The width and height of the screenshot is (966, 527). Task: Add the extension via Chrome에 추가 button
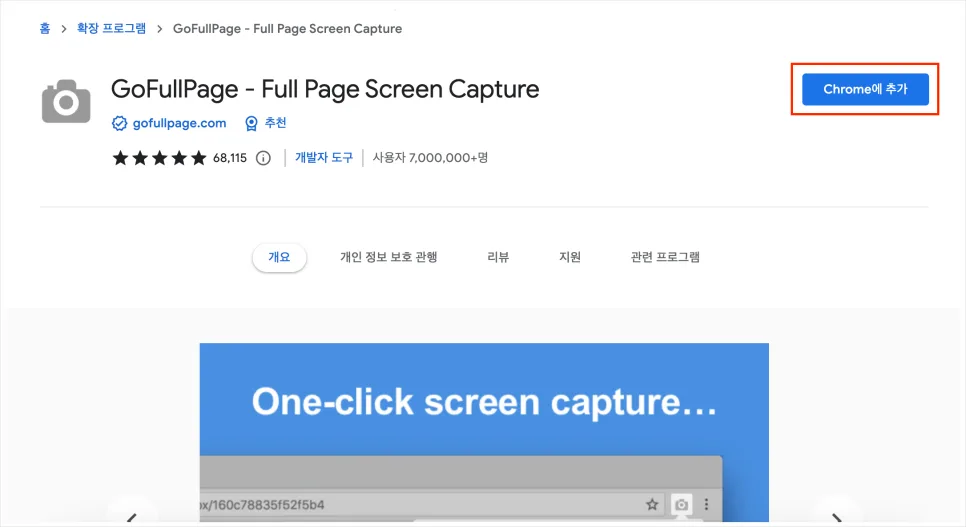click(x=865, y=89)
